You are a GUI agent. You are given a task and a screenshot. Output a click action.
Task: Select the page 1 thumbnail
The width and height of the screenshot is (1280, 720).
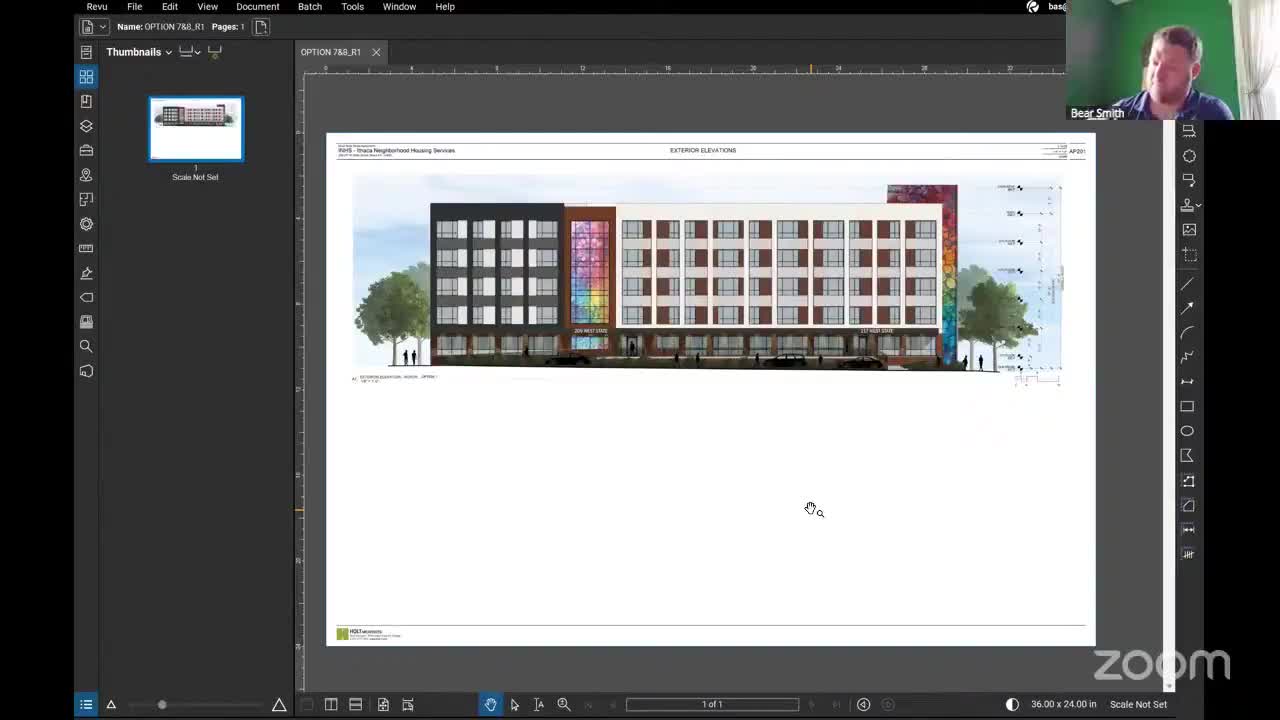click(196, 129)
